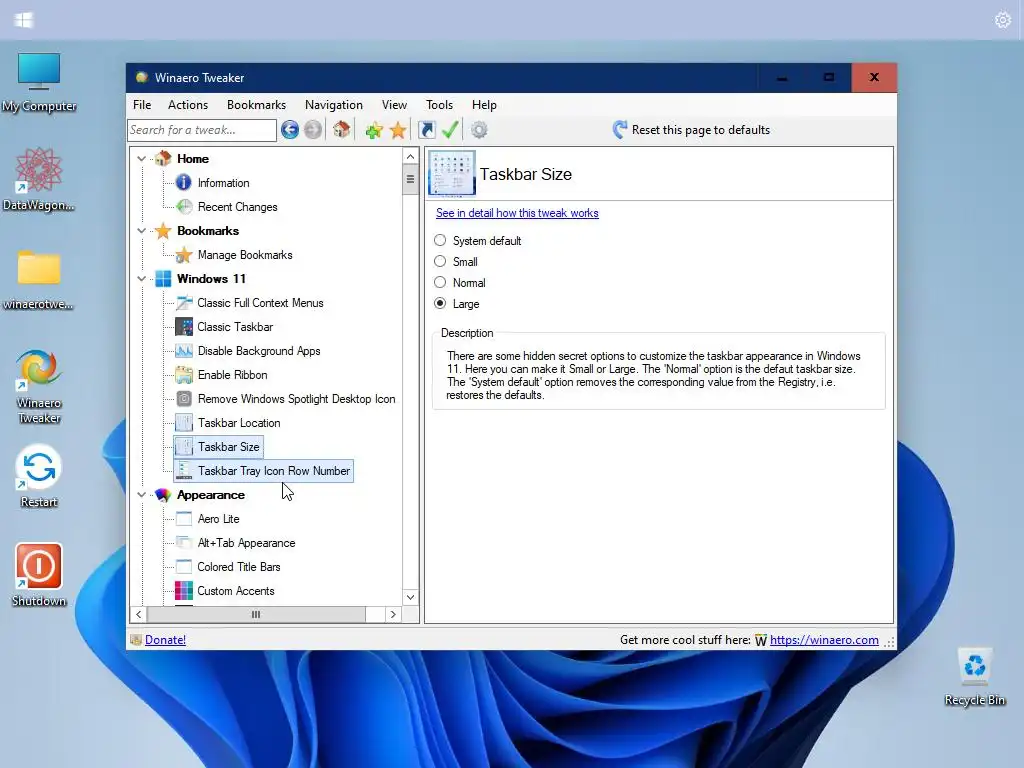Click the tree scroll up arrow
The image size is (1024, 768).
click(x=410, y=157)
